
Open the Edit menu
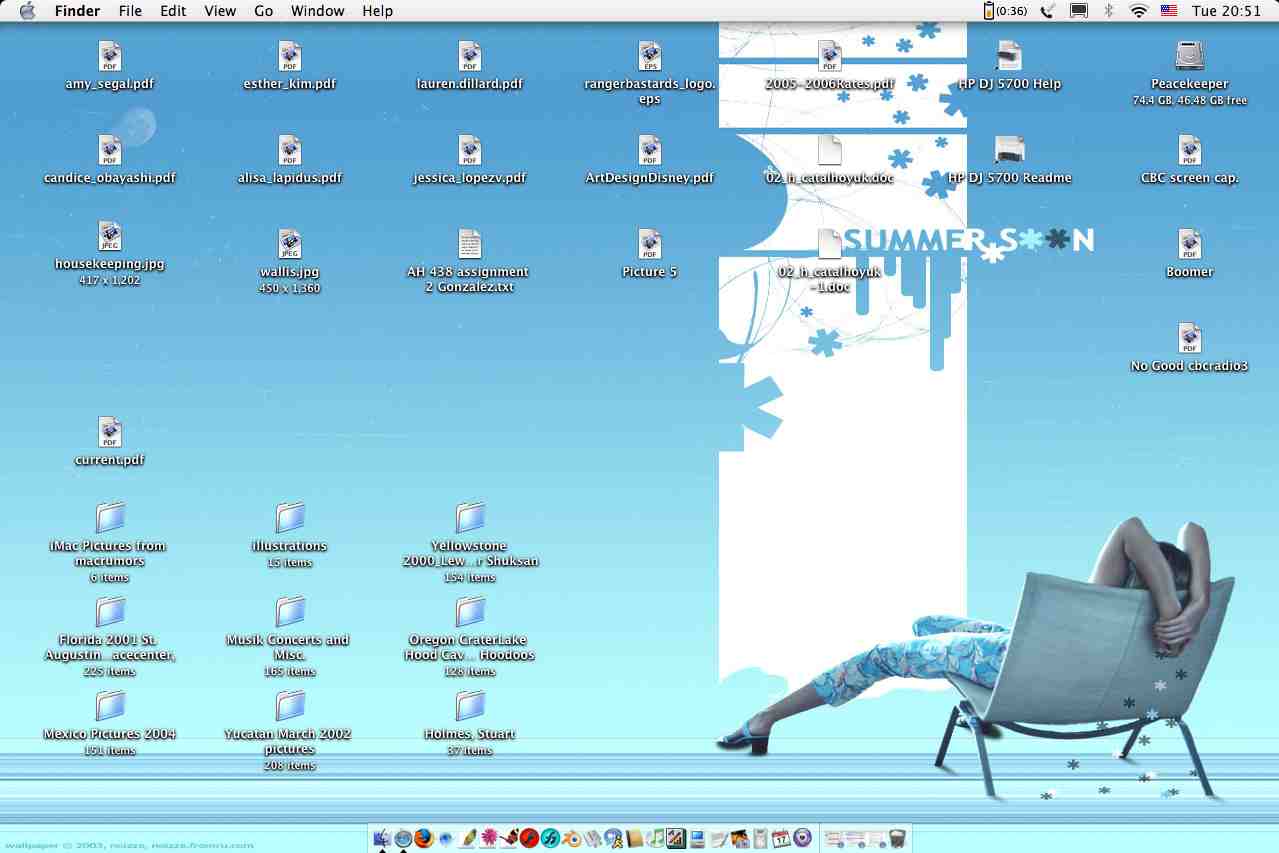tap(173, 11)
